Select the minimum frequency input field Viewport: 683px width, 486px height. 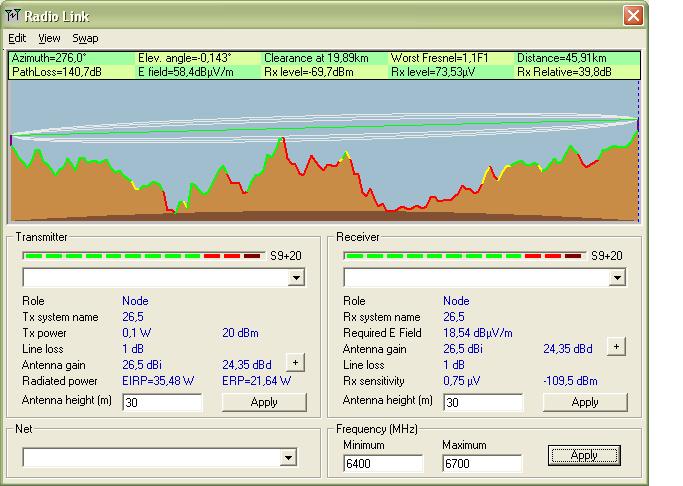click(383, 463)
